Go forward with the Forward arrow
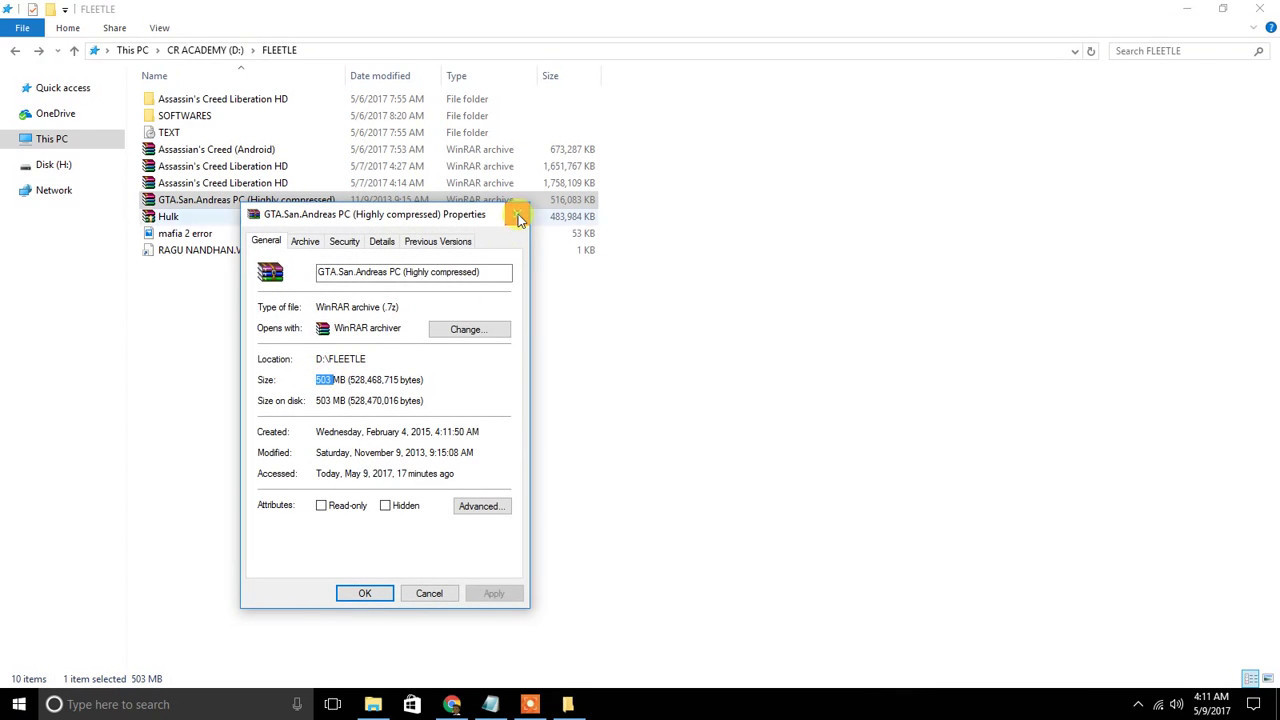This screenshot has width=1280, height=720. click(x=39, y=51)
